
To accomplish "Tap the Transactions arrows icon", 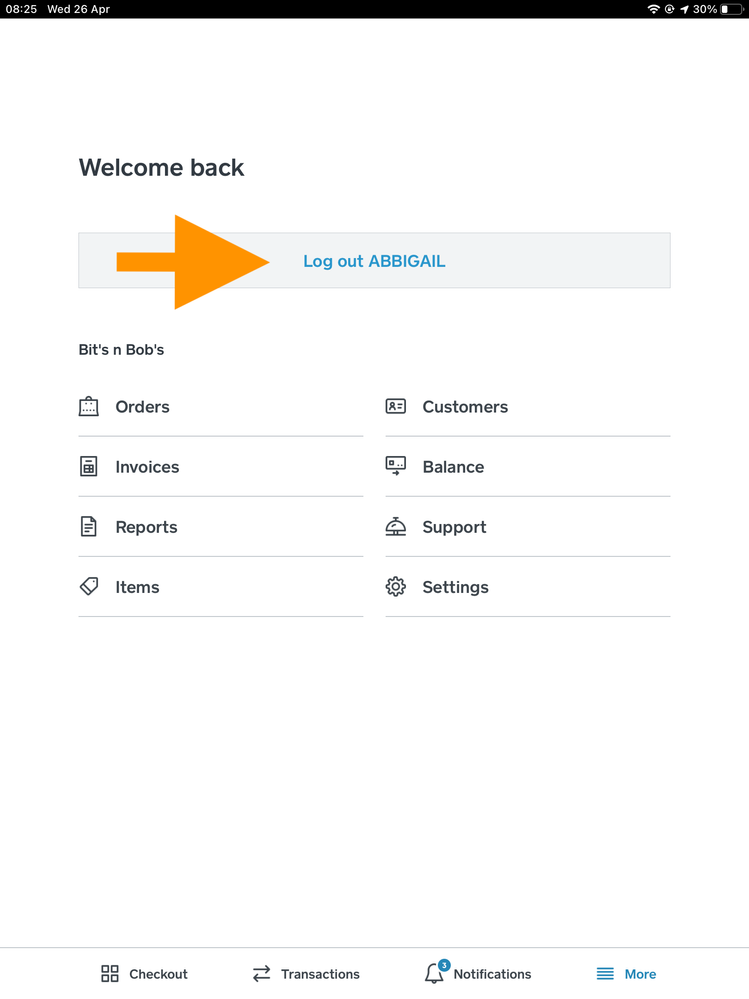I will click(262, 974).
